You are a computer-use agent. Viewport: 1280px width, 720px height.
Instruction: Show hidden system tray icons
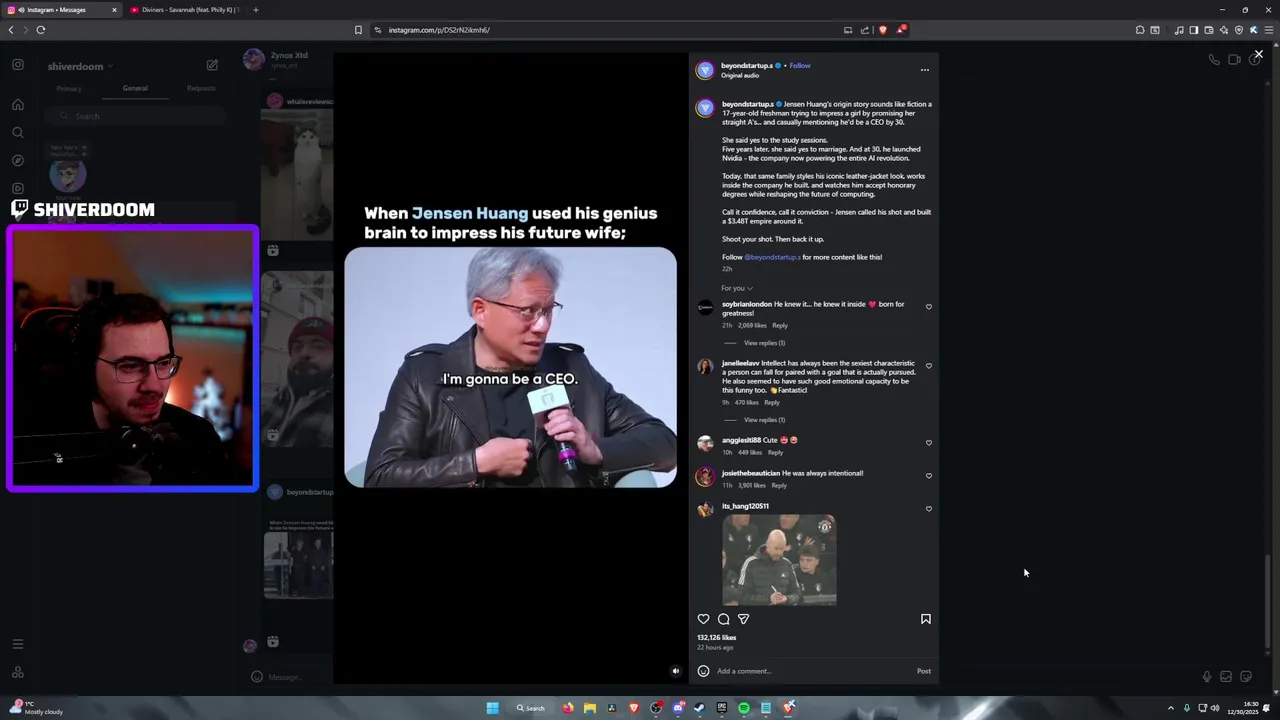coord(1171,708)
